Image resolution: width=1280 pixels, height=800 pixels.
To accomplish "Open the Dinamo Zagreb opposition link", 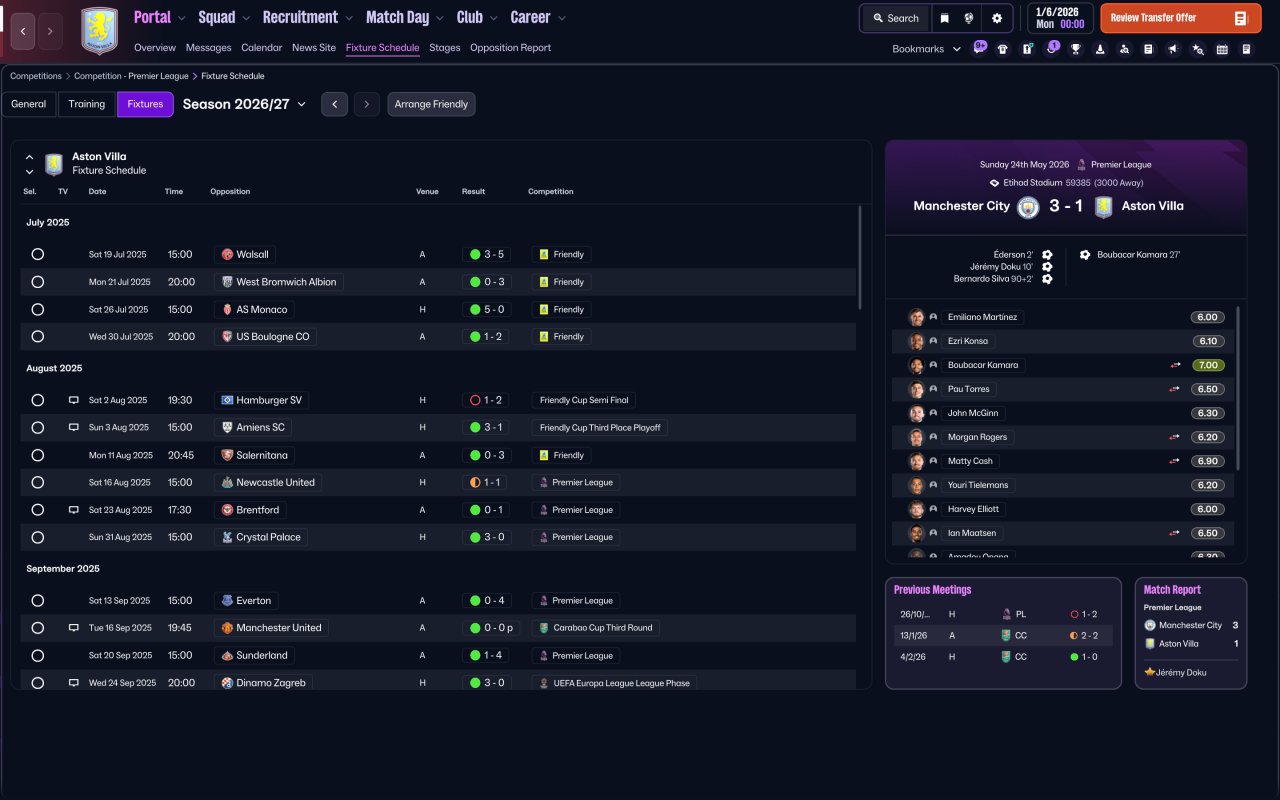I will pyautogui.click(x=264, y=683).
